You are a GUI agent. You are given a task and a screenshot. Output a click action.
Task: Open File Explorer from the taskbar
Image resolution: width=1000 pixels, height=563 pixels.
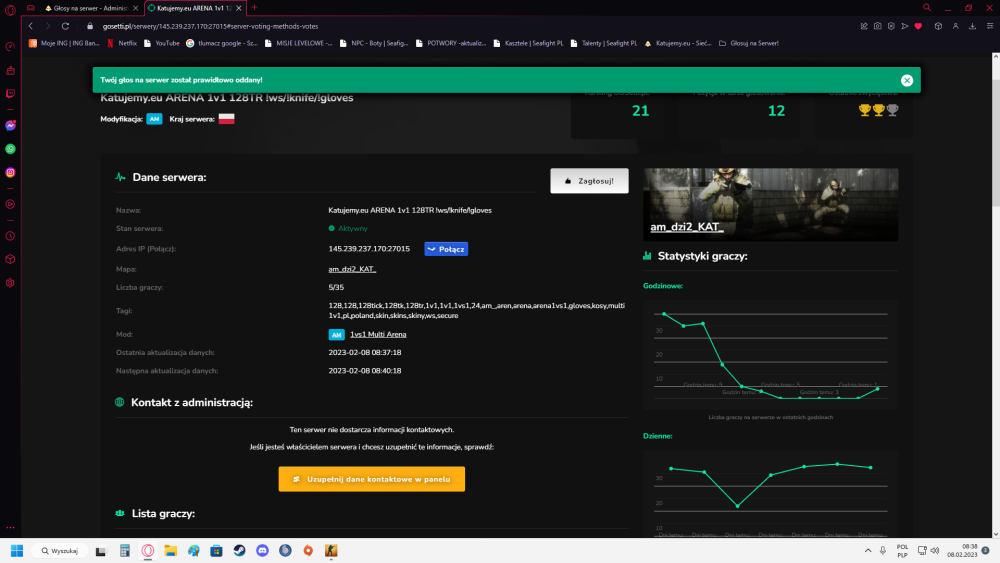(x=170, y=551)
